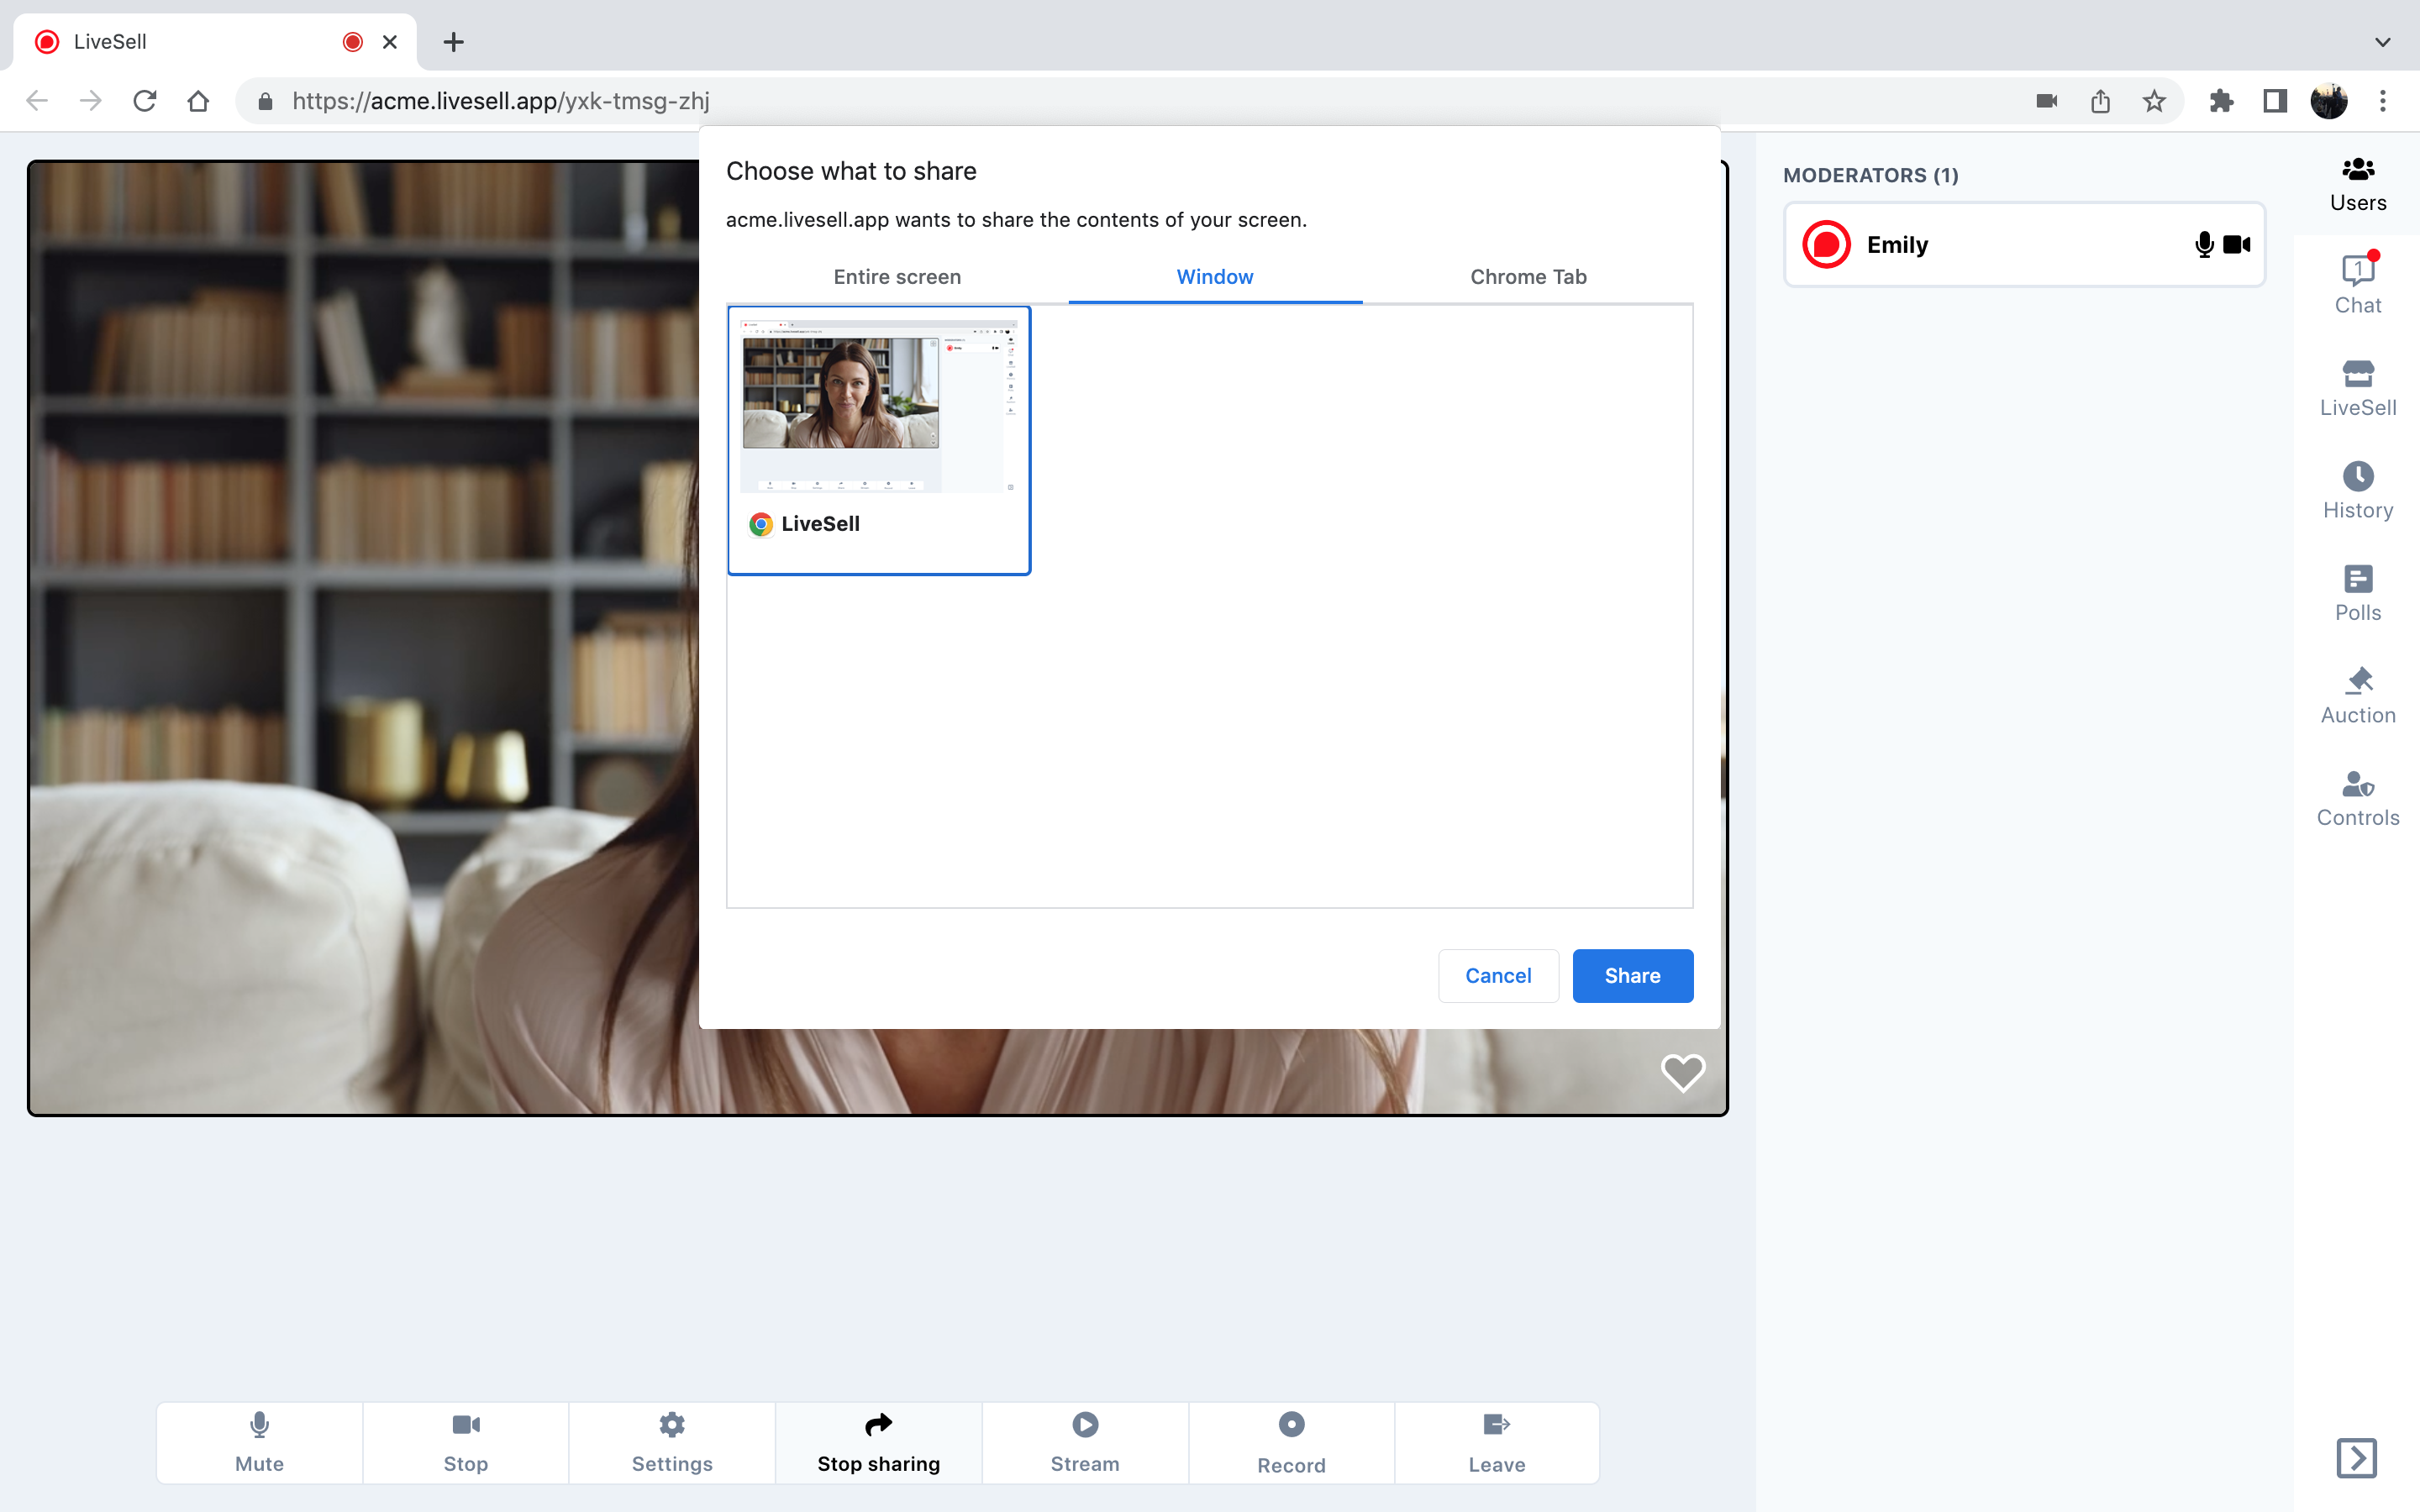Go forward in browser history
Image resolution: width=2420 pixels, height=1512 pixels.
[x=91, y=101]
